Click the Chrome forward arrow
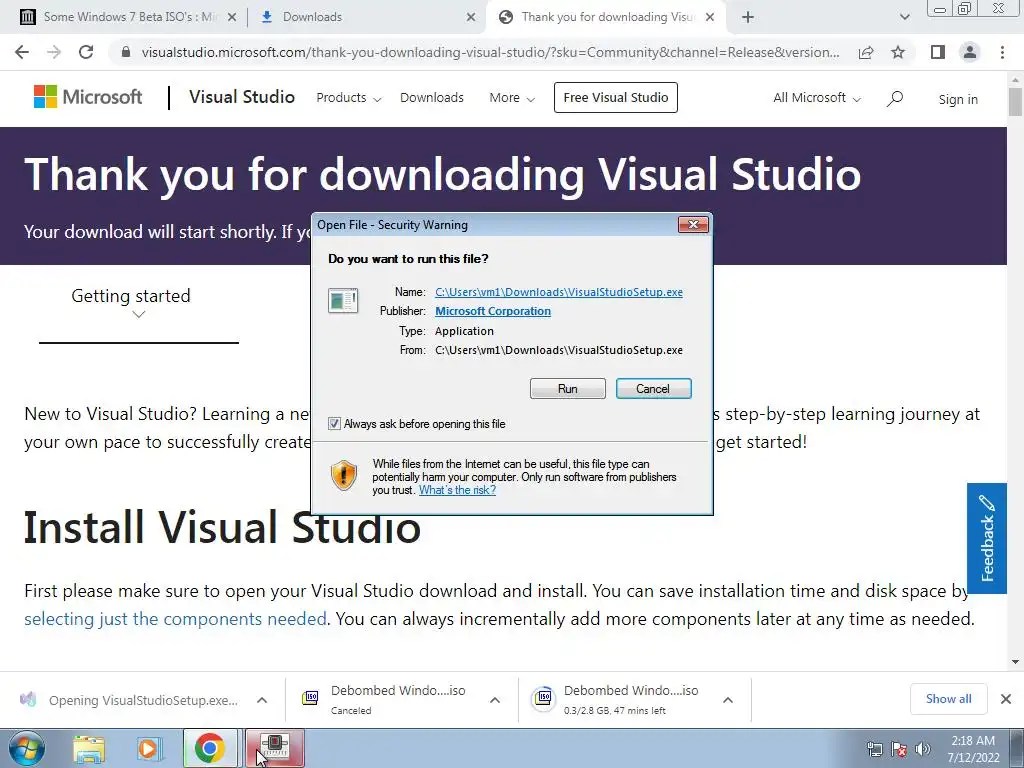The height and width of the screenshot is (768, 1024). 54,52
